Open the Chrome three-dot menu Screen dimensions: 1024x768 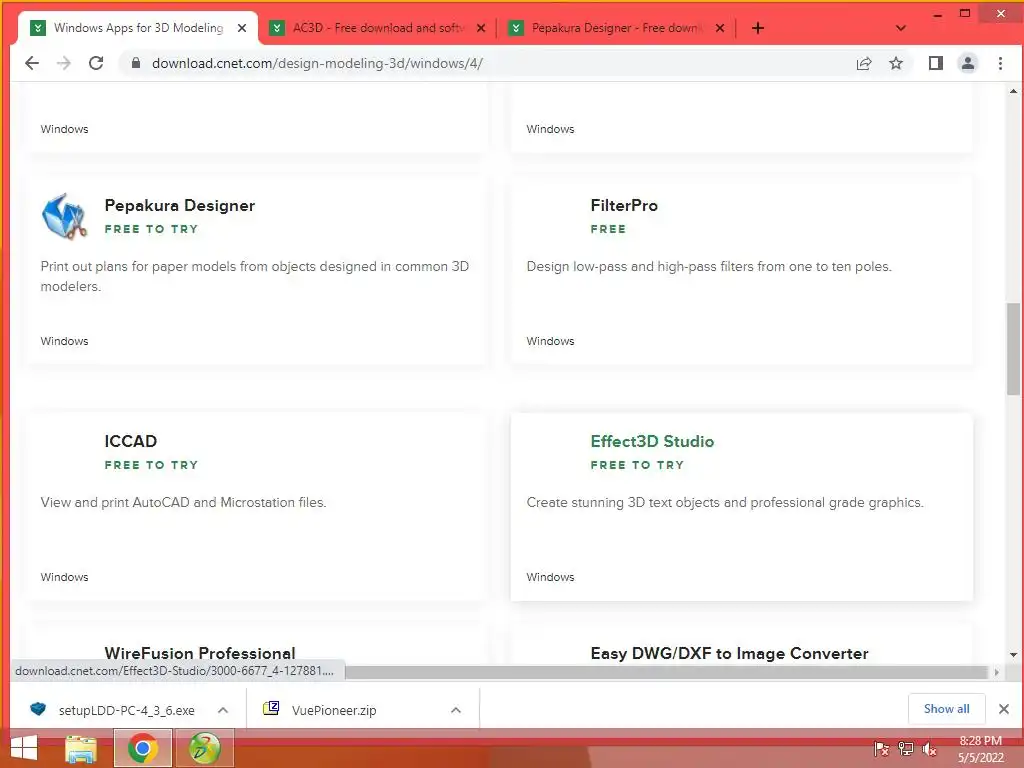(1000, 63)
